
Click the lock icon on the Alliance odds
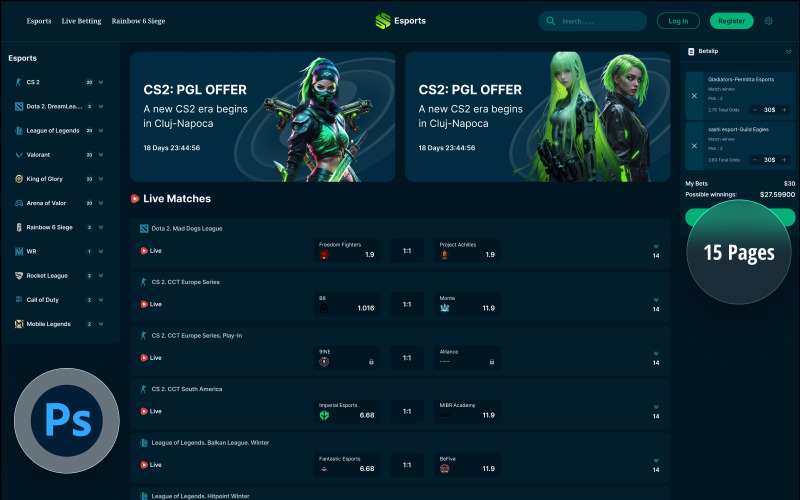coord(491,362)
